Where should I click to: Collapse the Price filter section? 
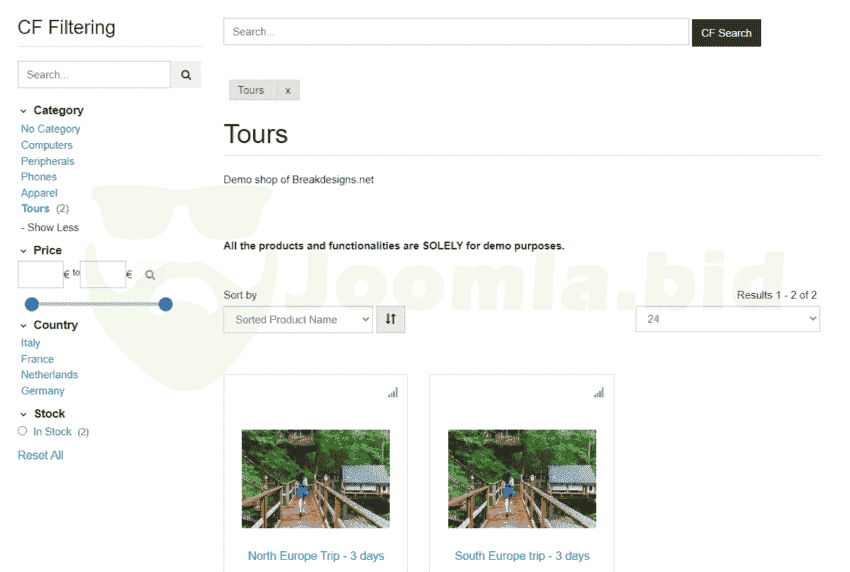(24, 251)
